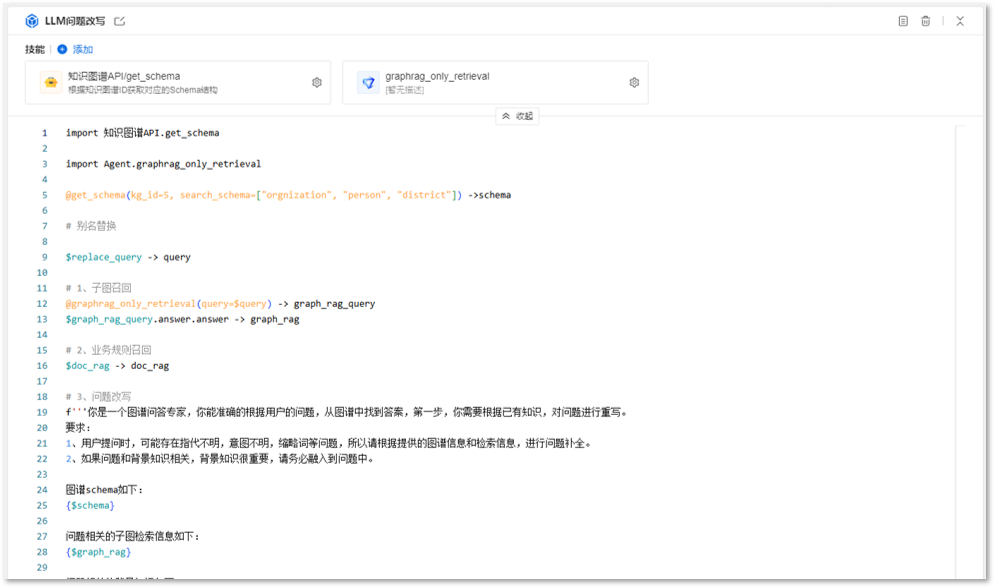Click the graphrag_only_retrieval agent icon
995x588 pixels.
(367, 83)
